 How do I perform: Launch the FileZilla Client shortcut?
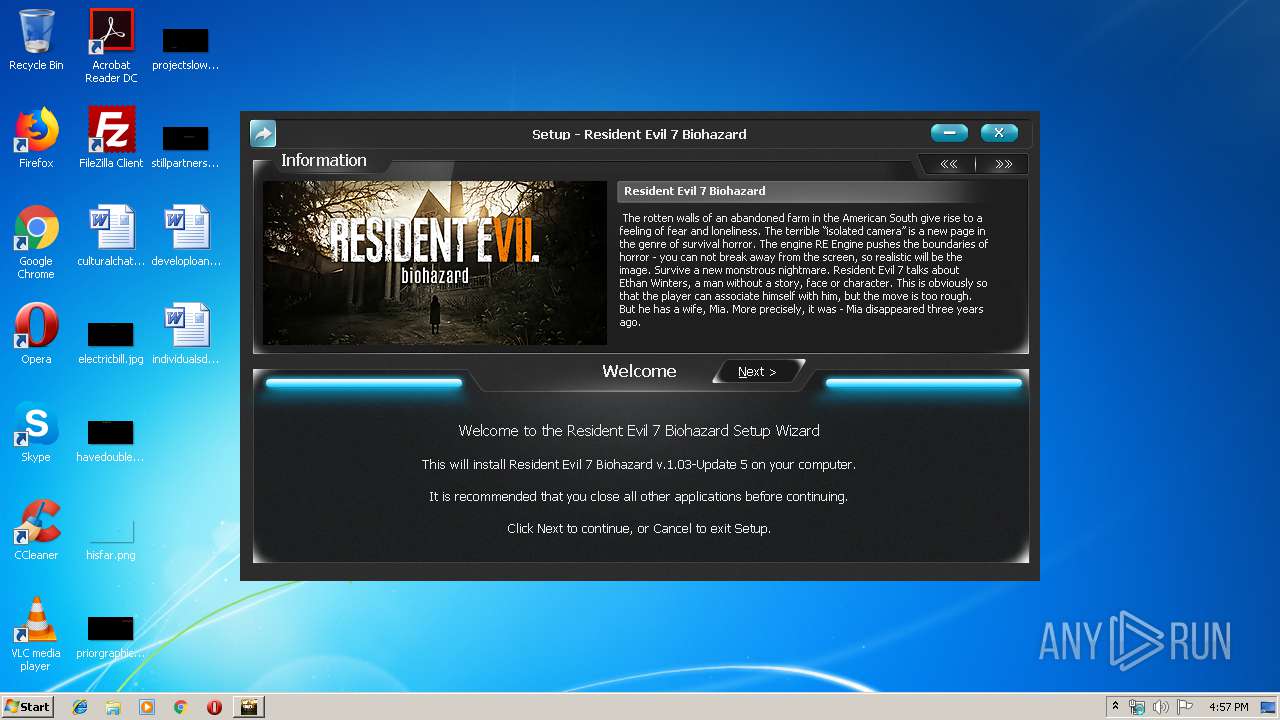tap(111, 139)
